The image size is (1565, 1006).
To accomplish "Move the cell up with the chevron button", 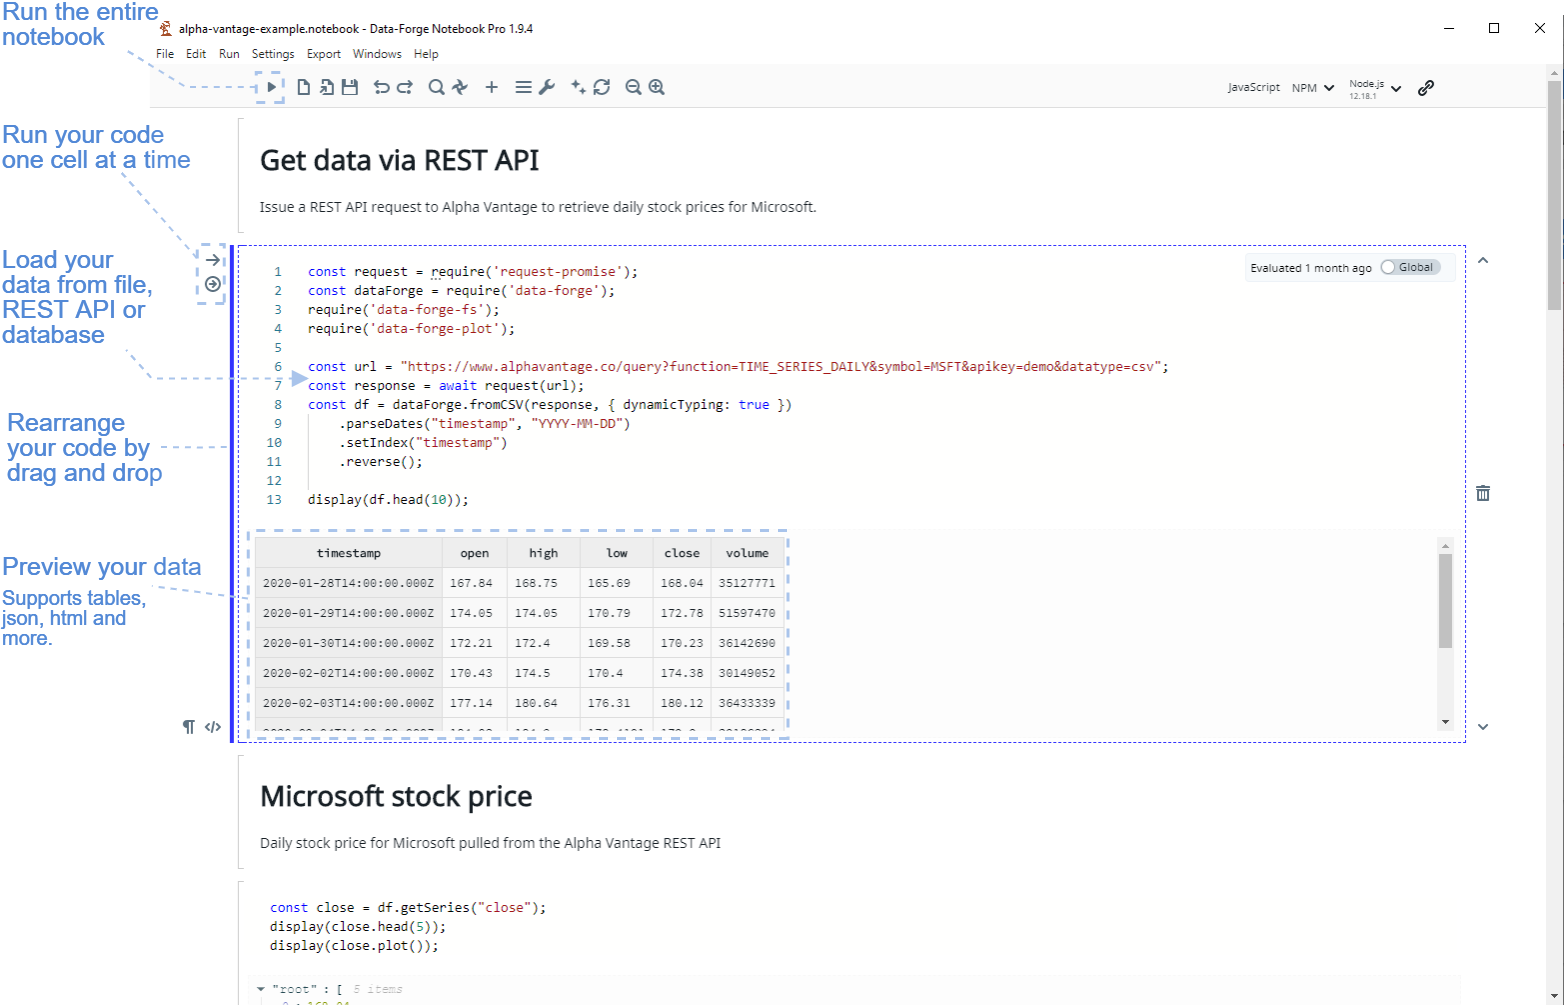I will [1483, 260].
